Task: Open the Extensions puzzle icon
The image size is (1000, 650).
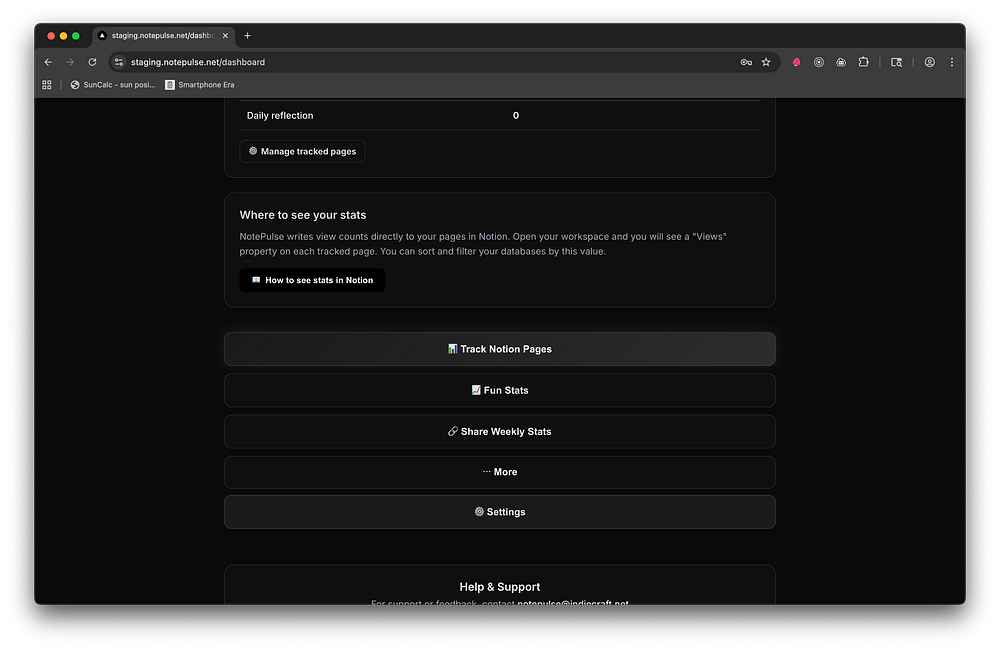Action: [864, 62]
